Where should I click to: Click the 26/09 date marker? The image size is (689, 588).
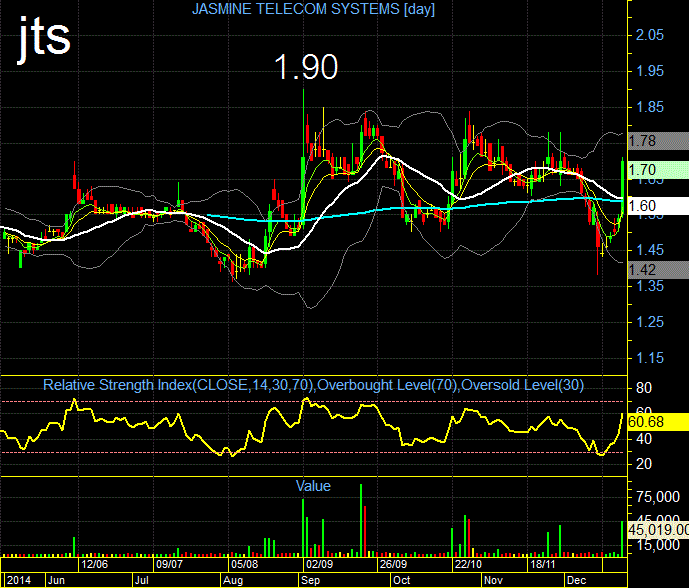click(393, 564)
